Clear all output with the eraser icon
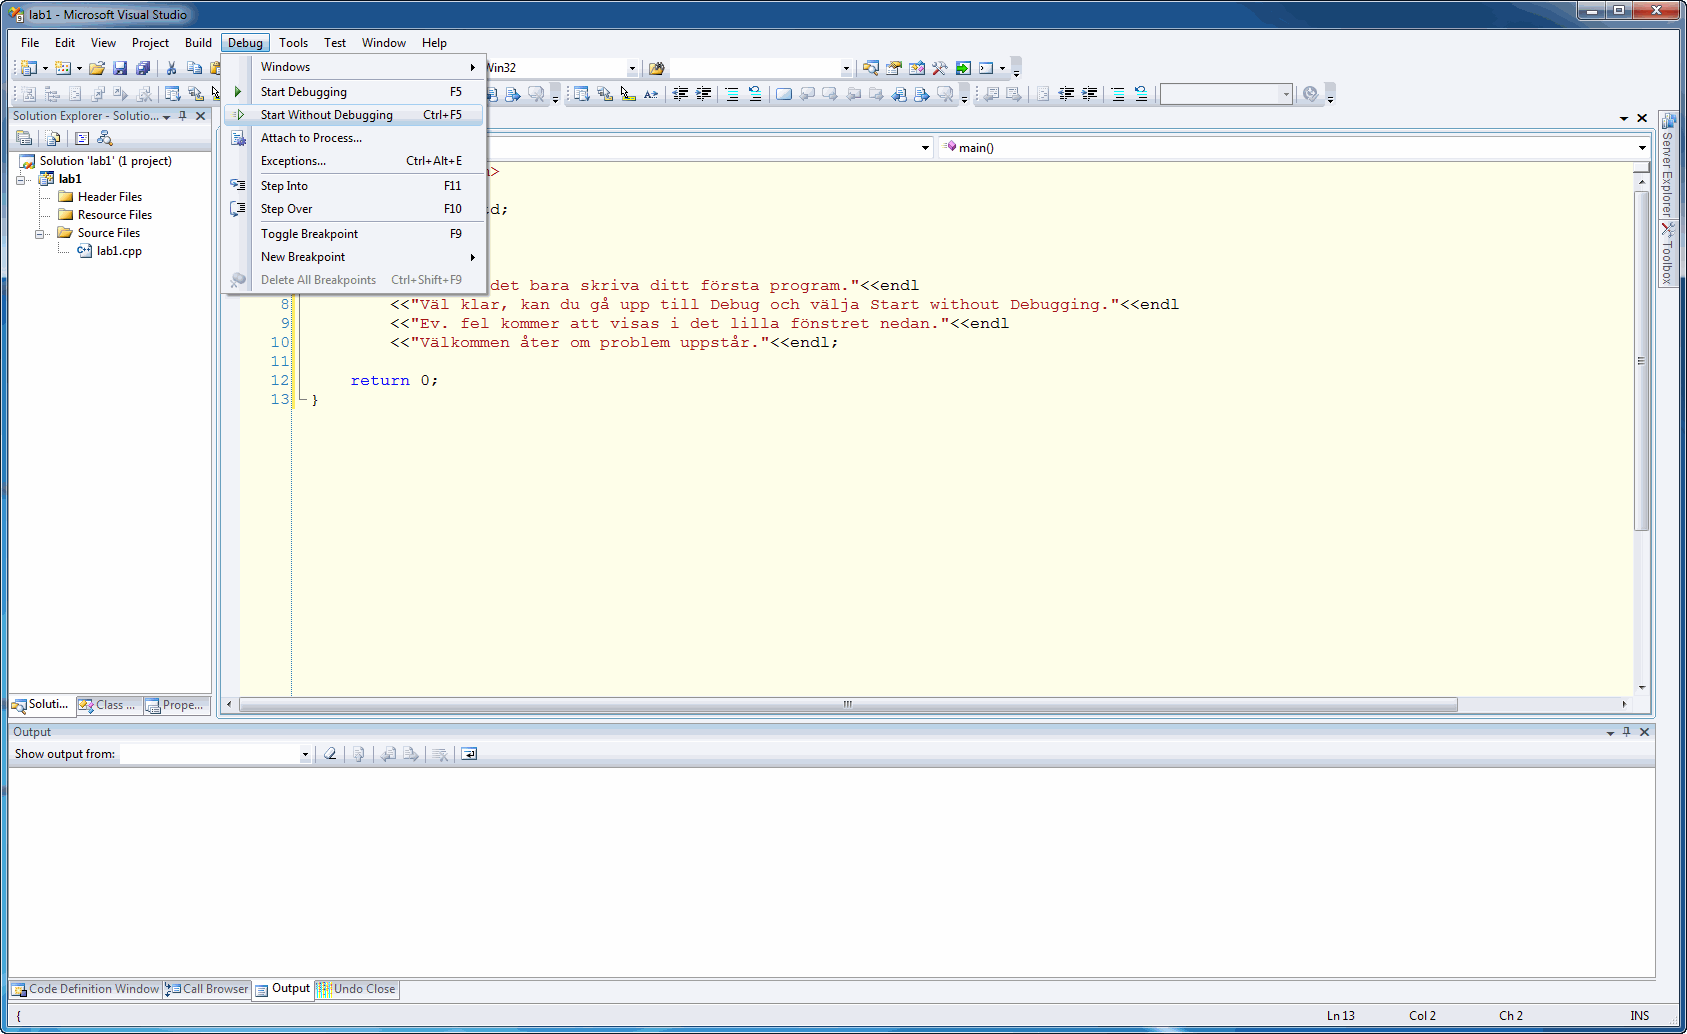The width and height of the screenshot is (1687, 1034). pos(330,754)
